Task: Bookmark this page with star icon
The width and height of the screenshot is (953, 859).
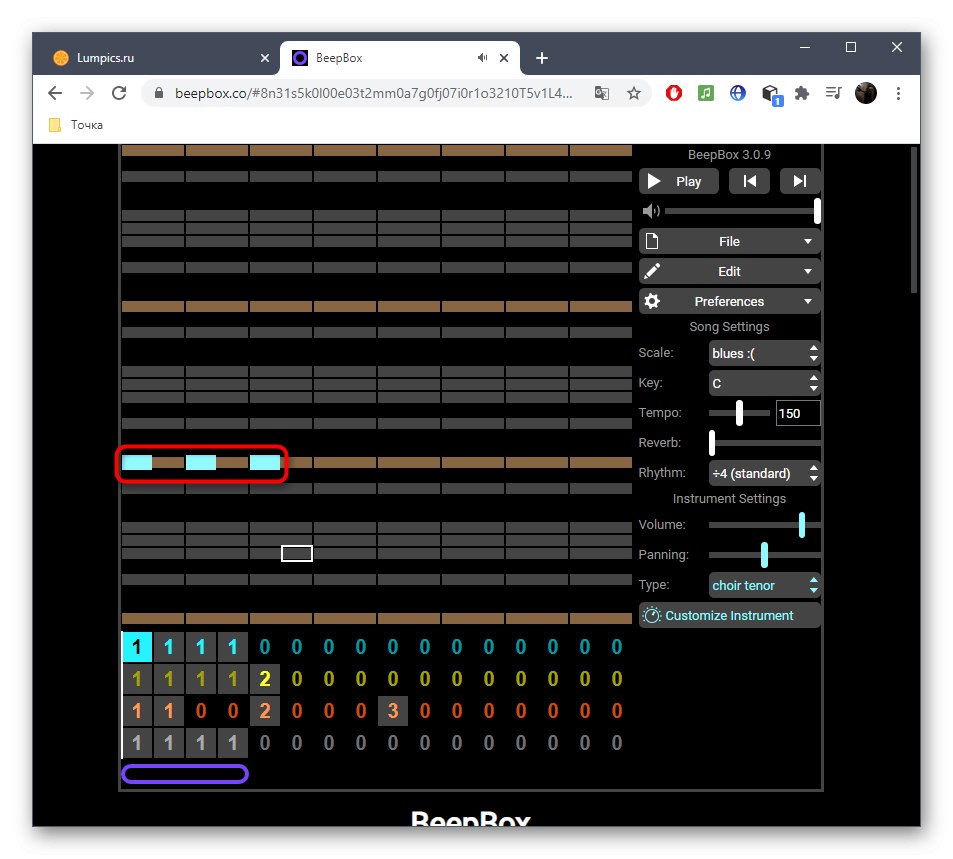Action: pyautogui.click(x=634, y=93)
